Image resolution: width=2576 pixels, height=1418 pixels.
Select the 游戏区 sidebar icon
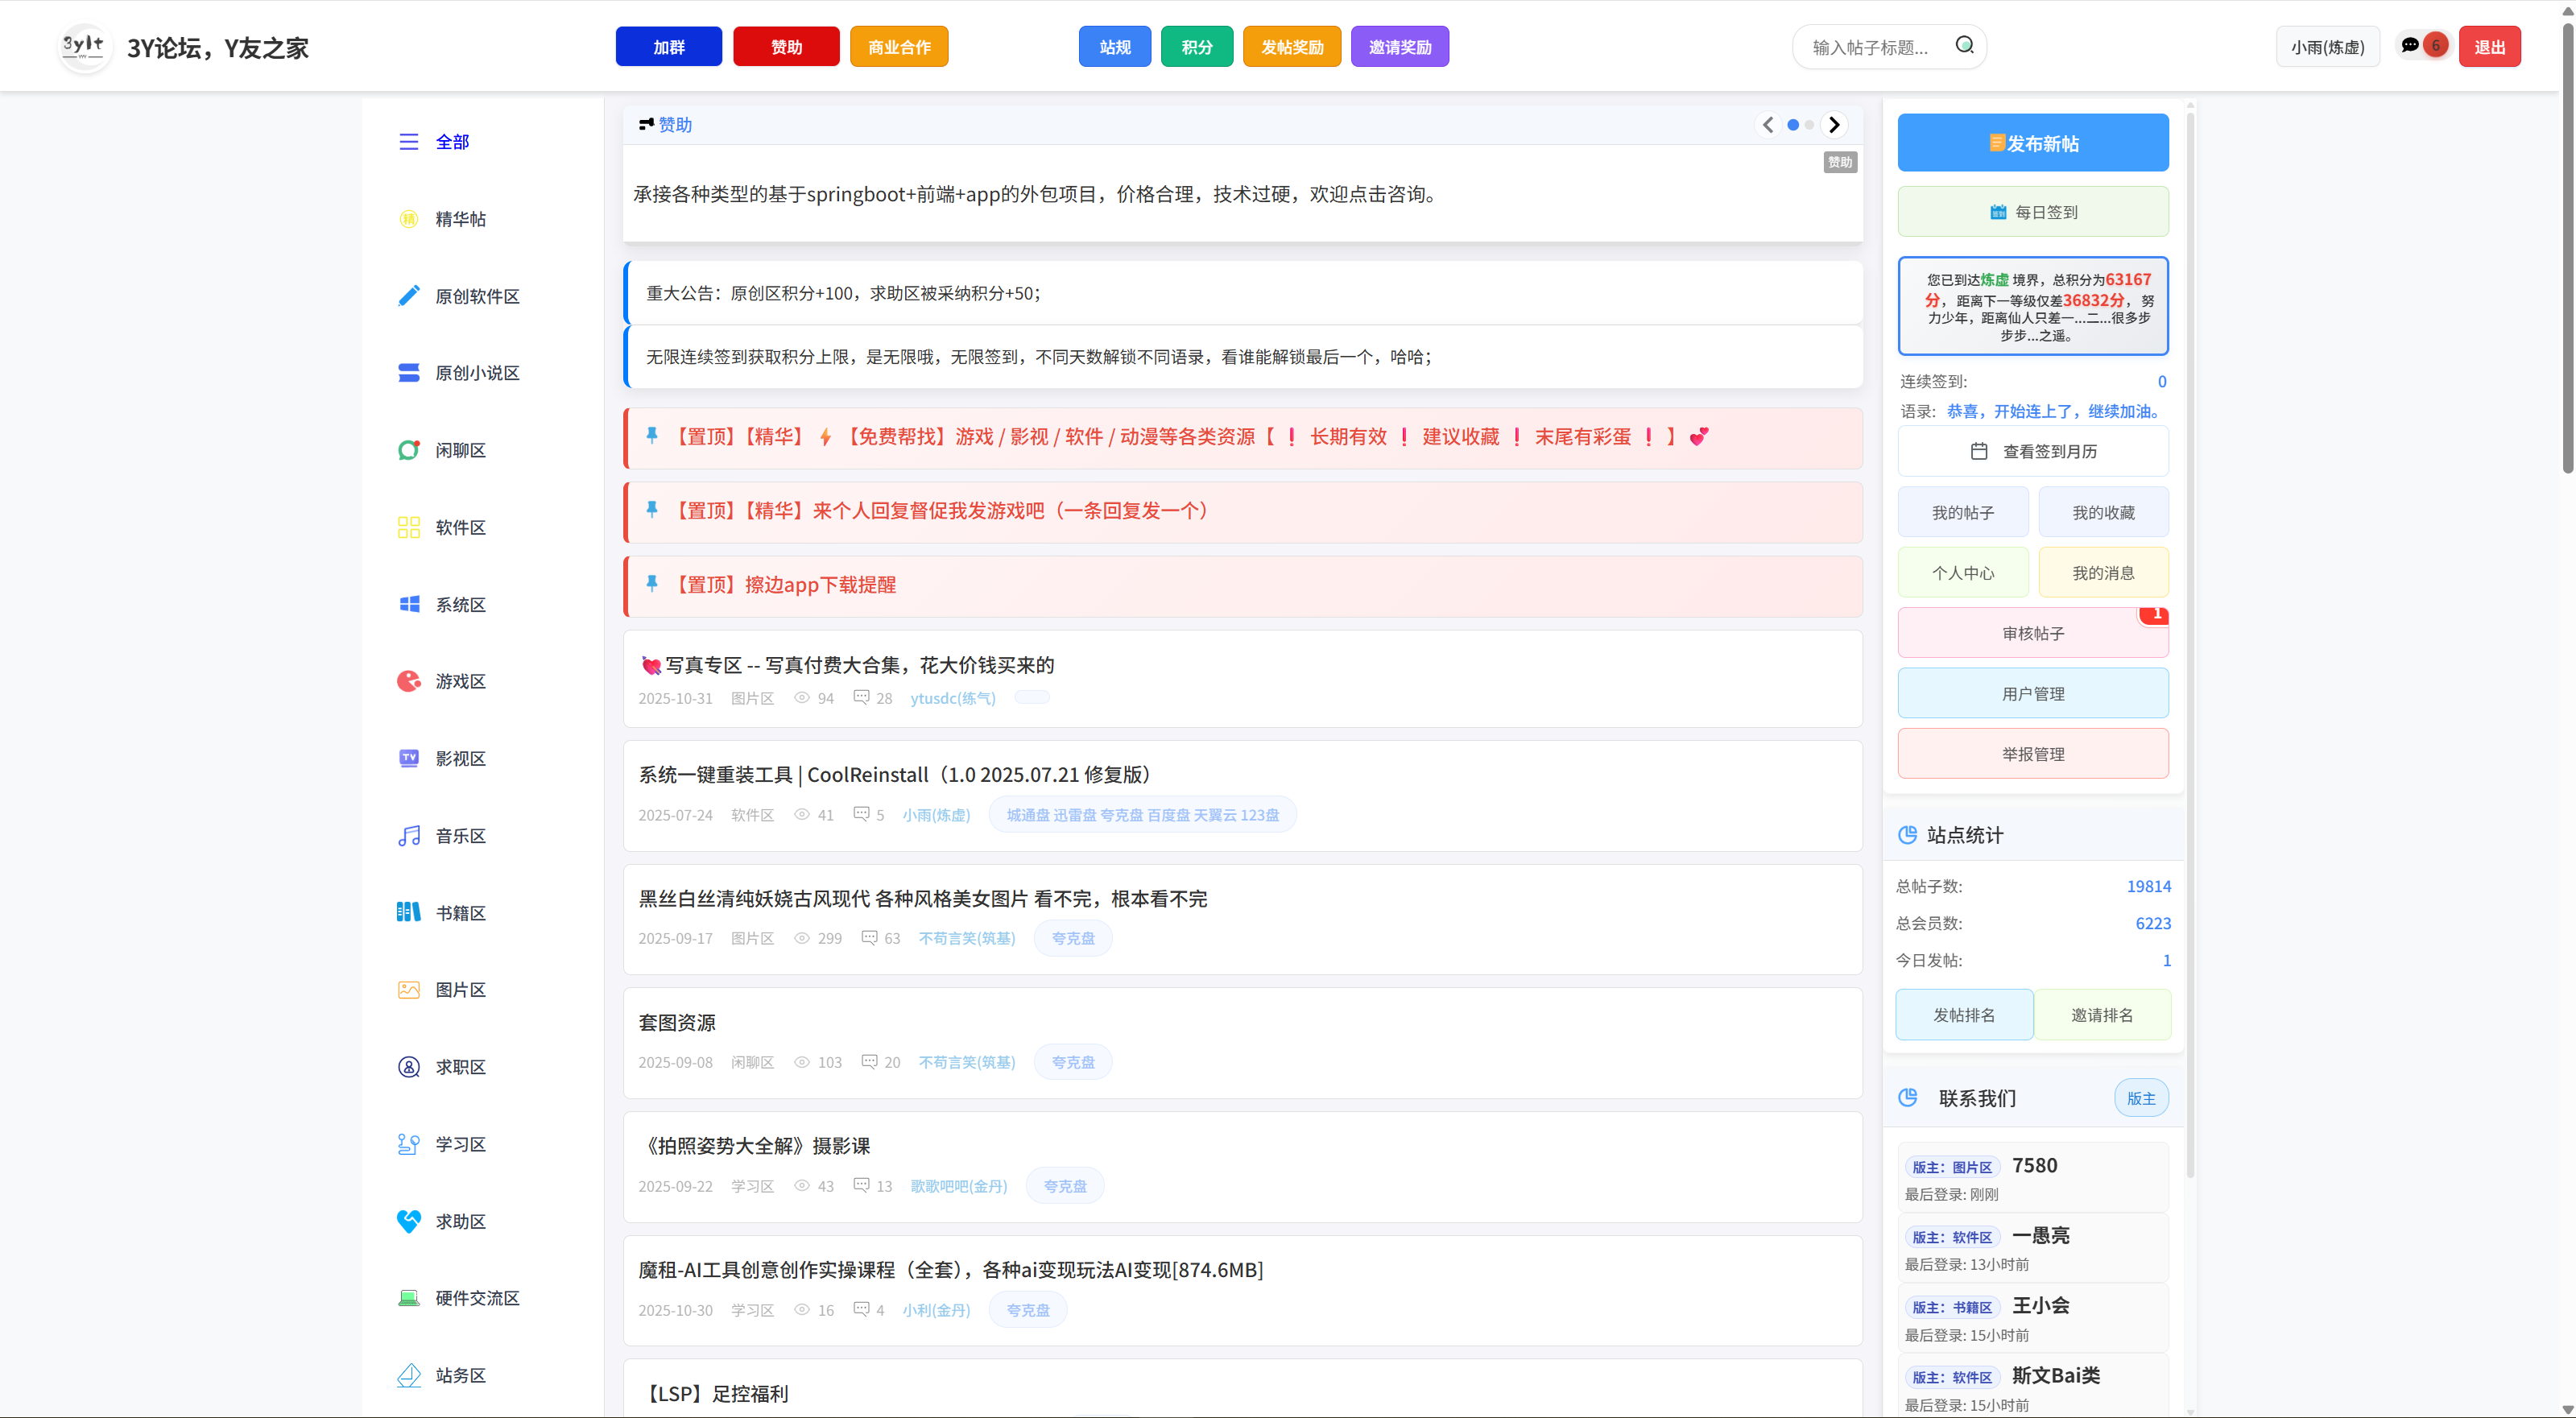(x=408, y=681)
